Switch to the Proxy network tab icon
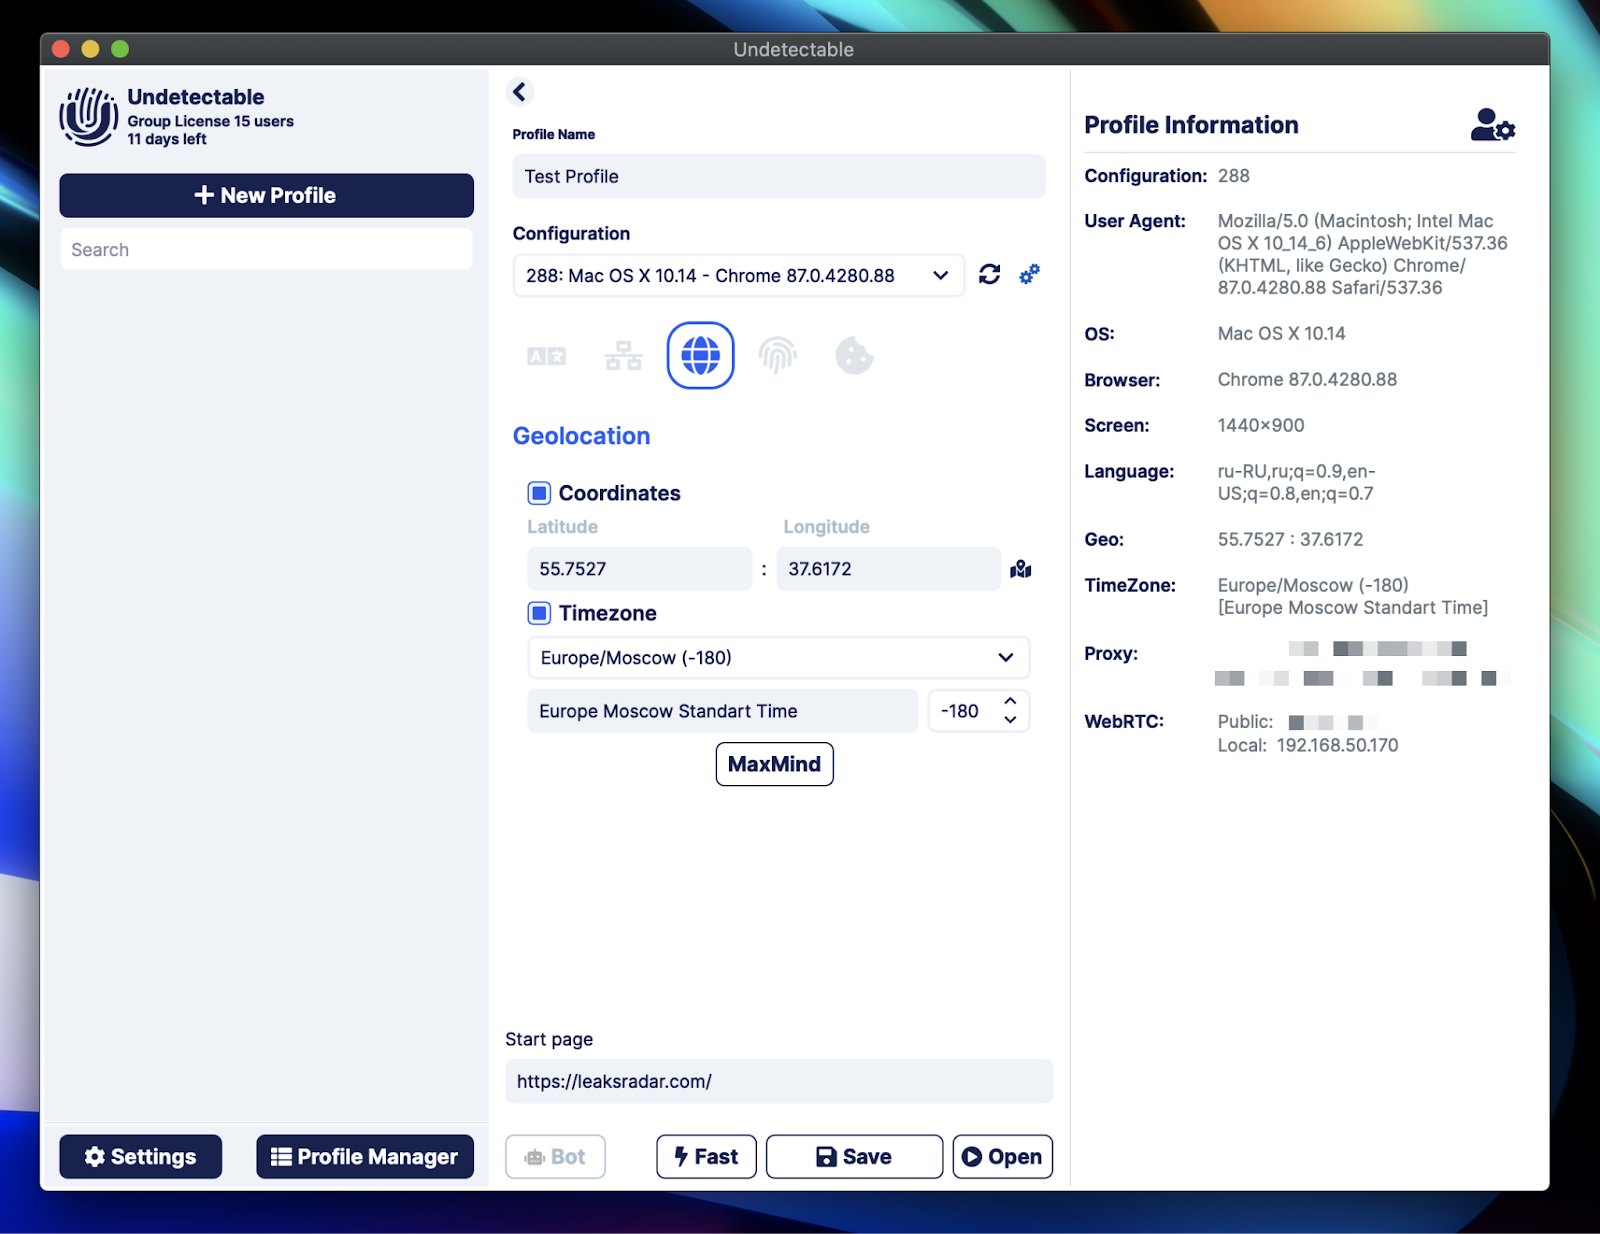Viewport: 1600px width, 1234px height. pyautogui.click(x=623, y=355)
